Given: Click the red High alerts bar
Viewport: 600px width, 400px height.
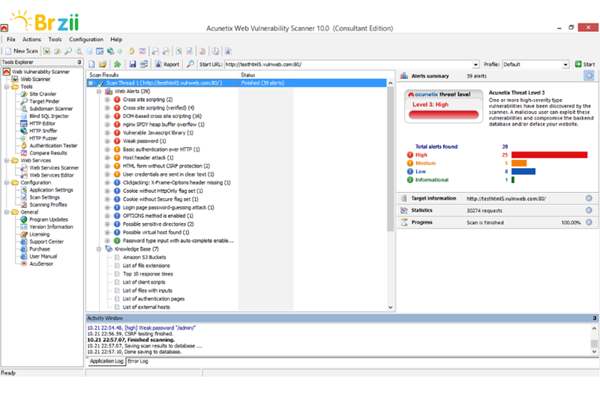Looking at the screenshot, I should tap(549, 155).
